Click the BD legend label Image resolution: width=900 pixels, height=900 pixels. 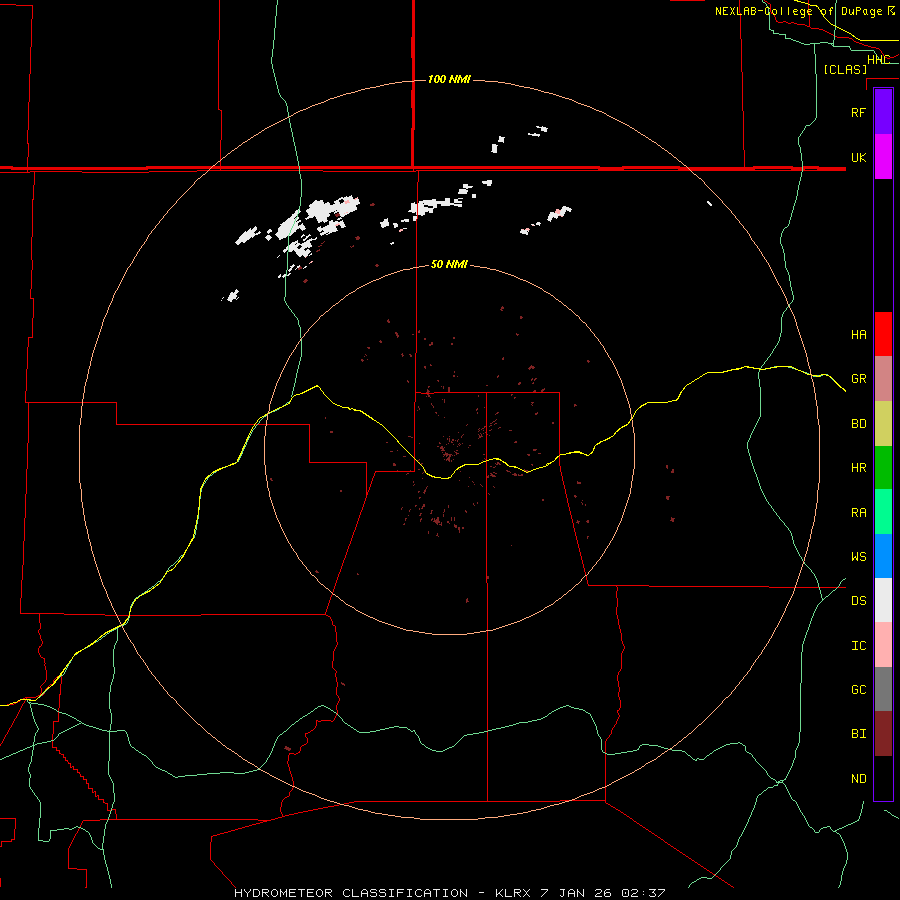pos(858,424)
